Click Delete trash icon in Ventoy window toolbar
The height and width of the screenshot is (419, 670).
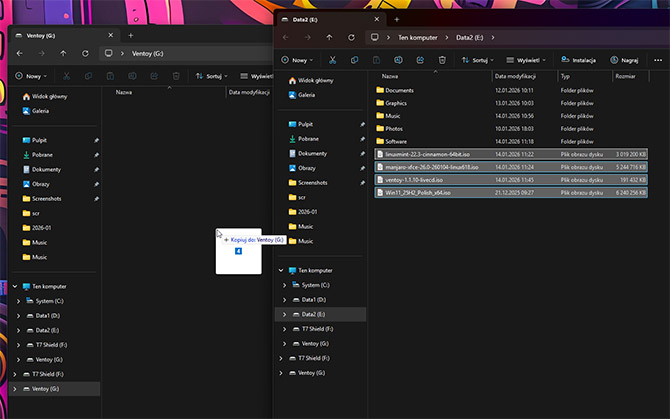[x=176, y=76]
